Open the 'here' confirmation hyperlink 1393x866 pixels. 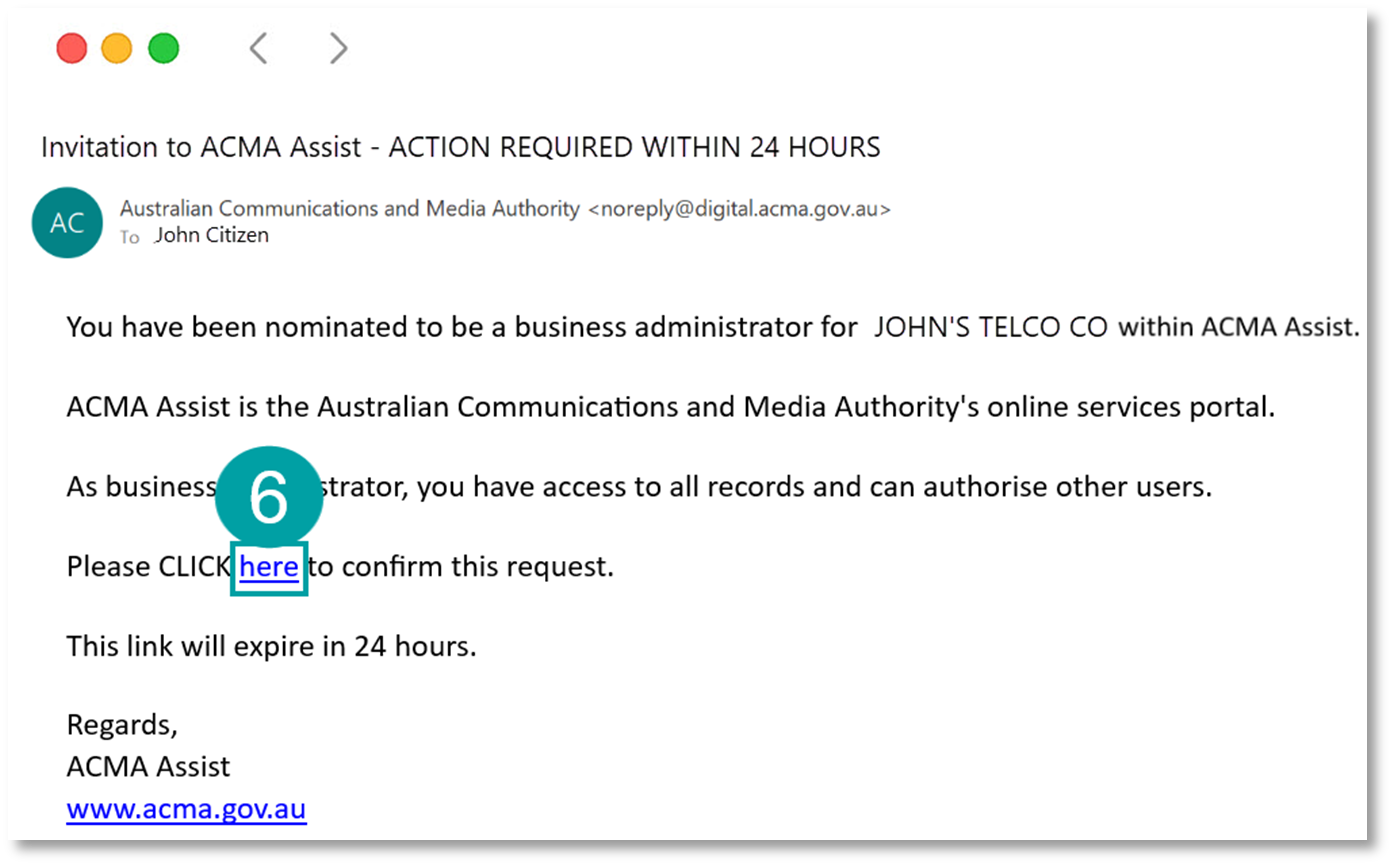pos(269,566)
